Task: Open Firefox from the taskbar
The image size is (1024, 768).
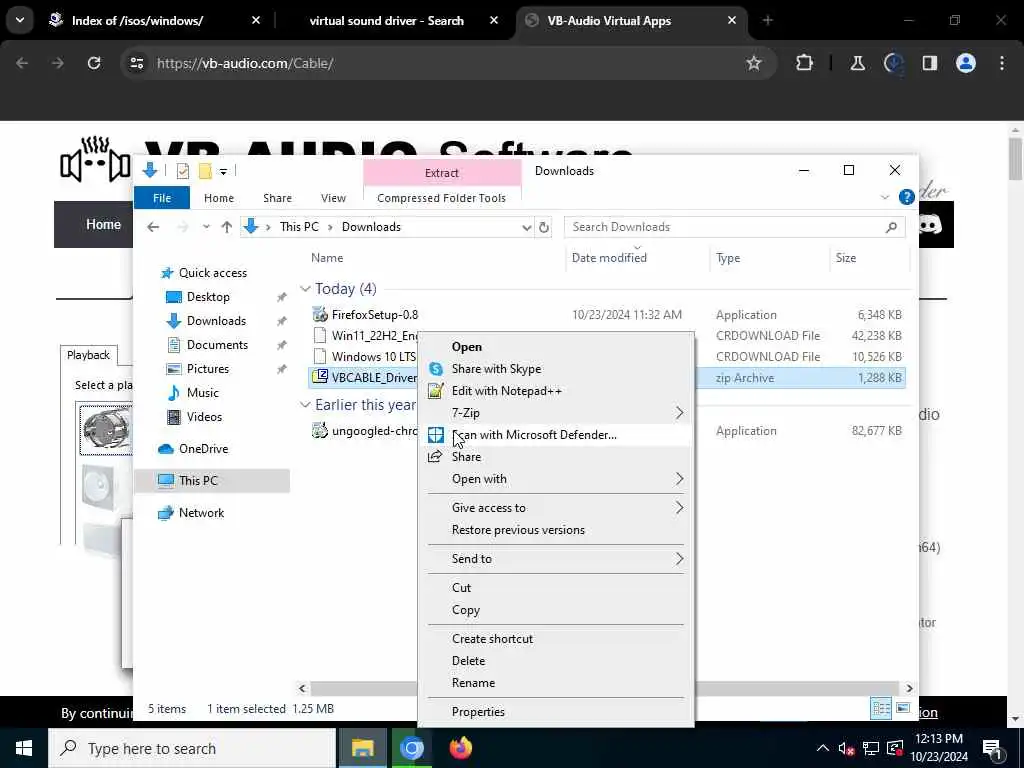Action: [460, 748]
